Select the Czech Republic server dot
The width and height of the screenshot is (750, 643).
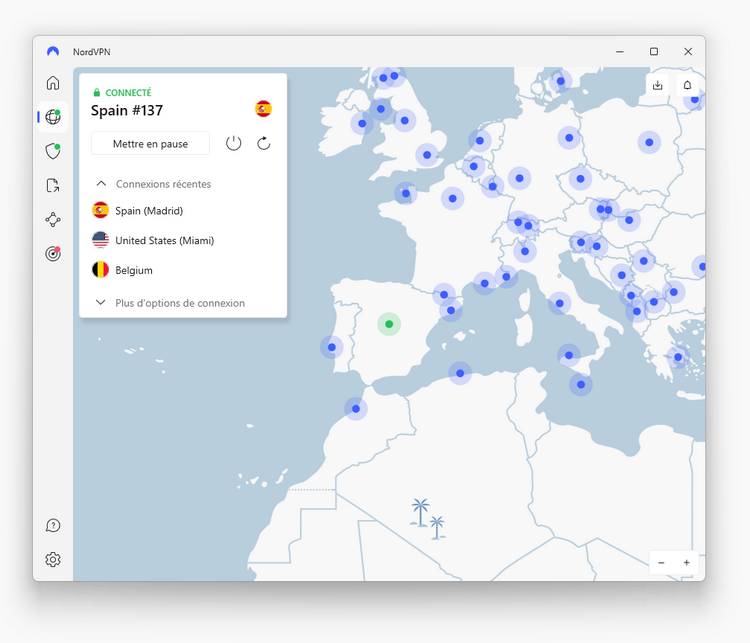(x=580, y=178)
